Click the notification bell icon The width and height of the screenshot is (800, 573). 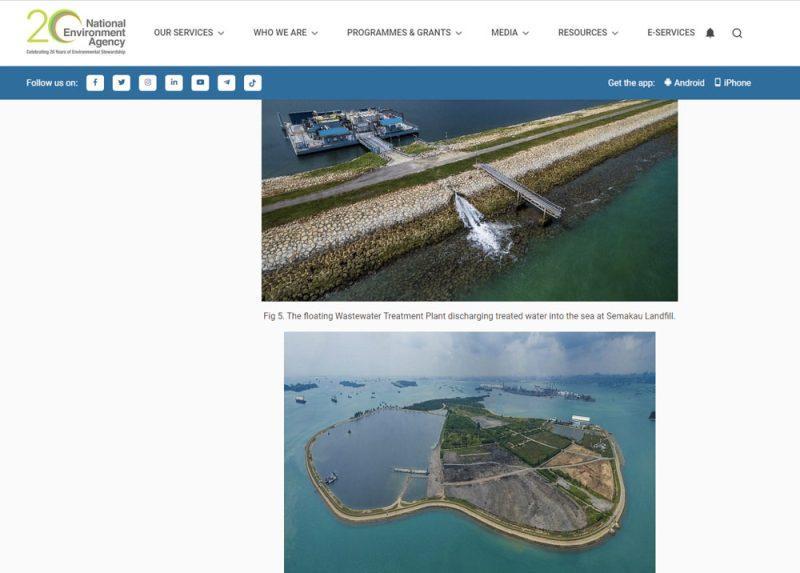pos(710,33)
